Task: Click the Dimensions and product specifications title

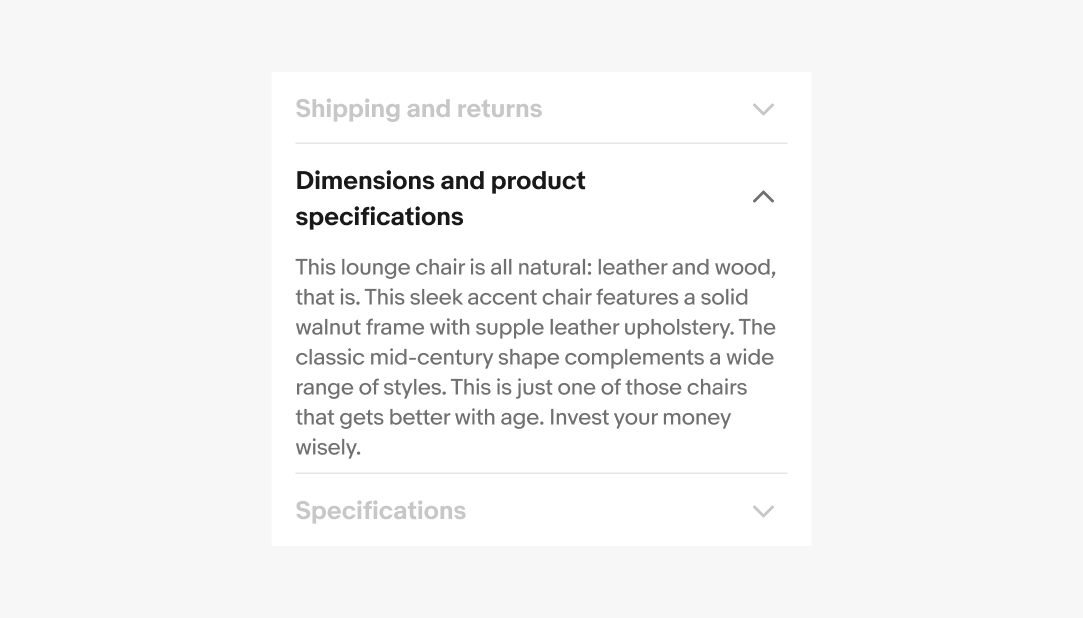Action: coord(440,198)
